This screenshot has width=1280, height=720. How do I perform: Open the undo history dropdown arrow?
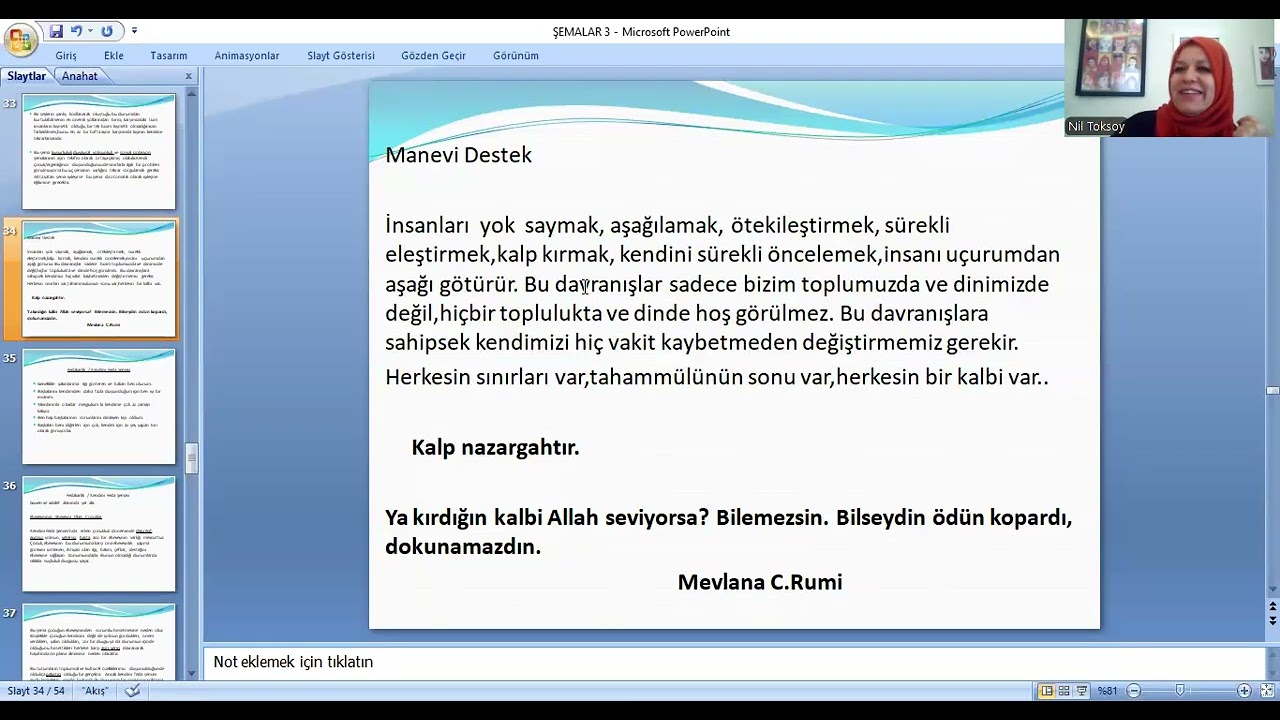90,32
